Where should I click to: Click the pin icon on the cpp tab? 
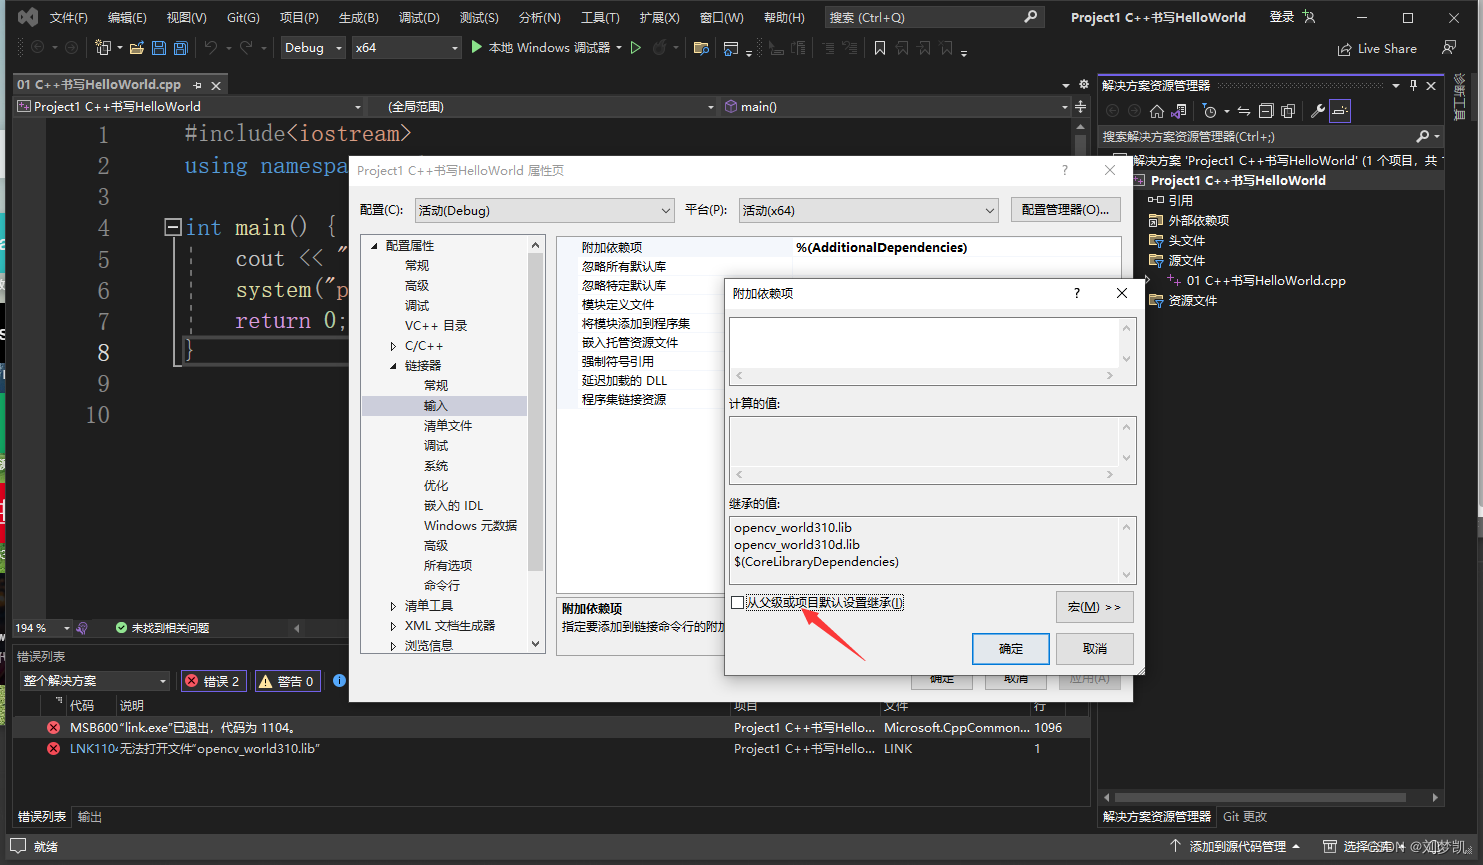(x=197, y=85)
